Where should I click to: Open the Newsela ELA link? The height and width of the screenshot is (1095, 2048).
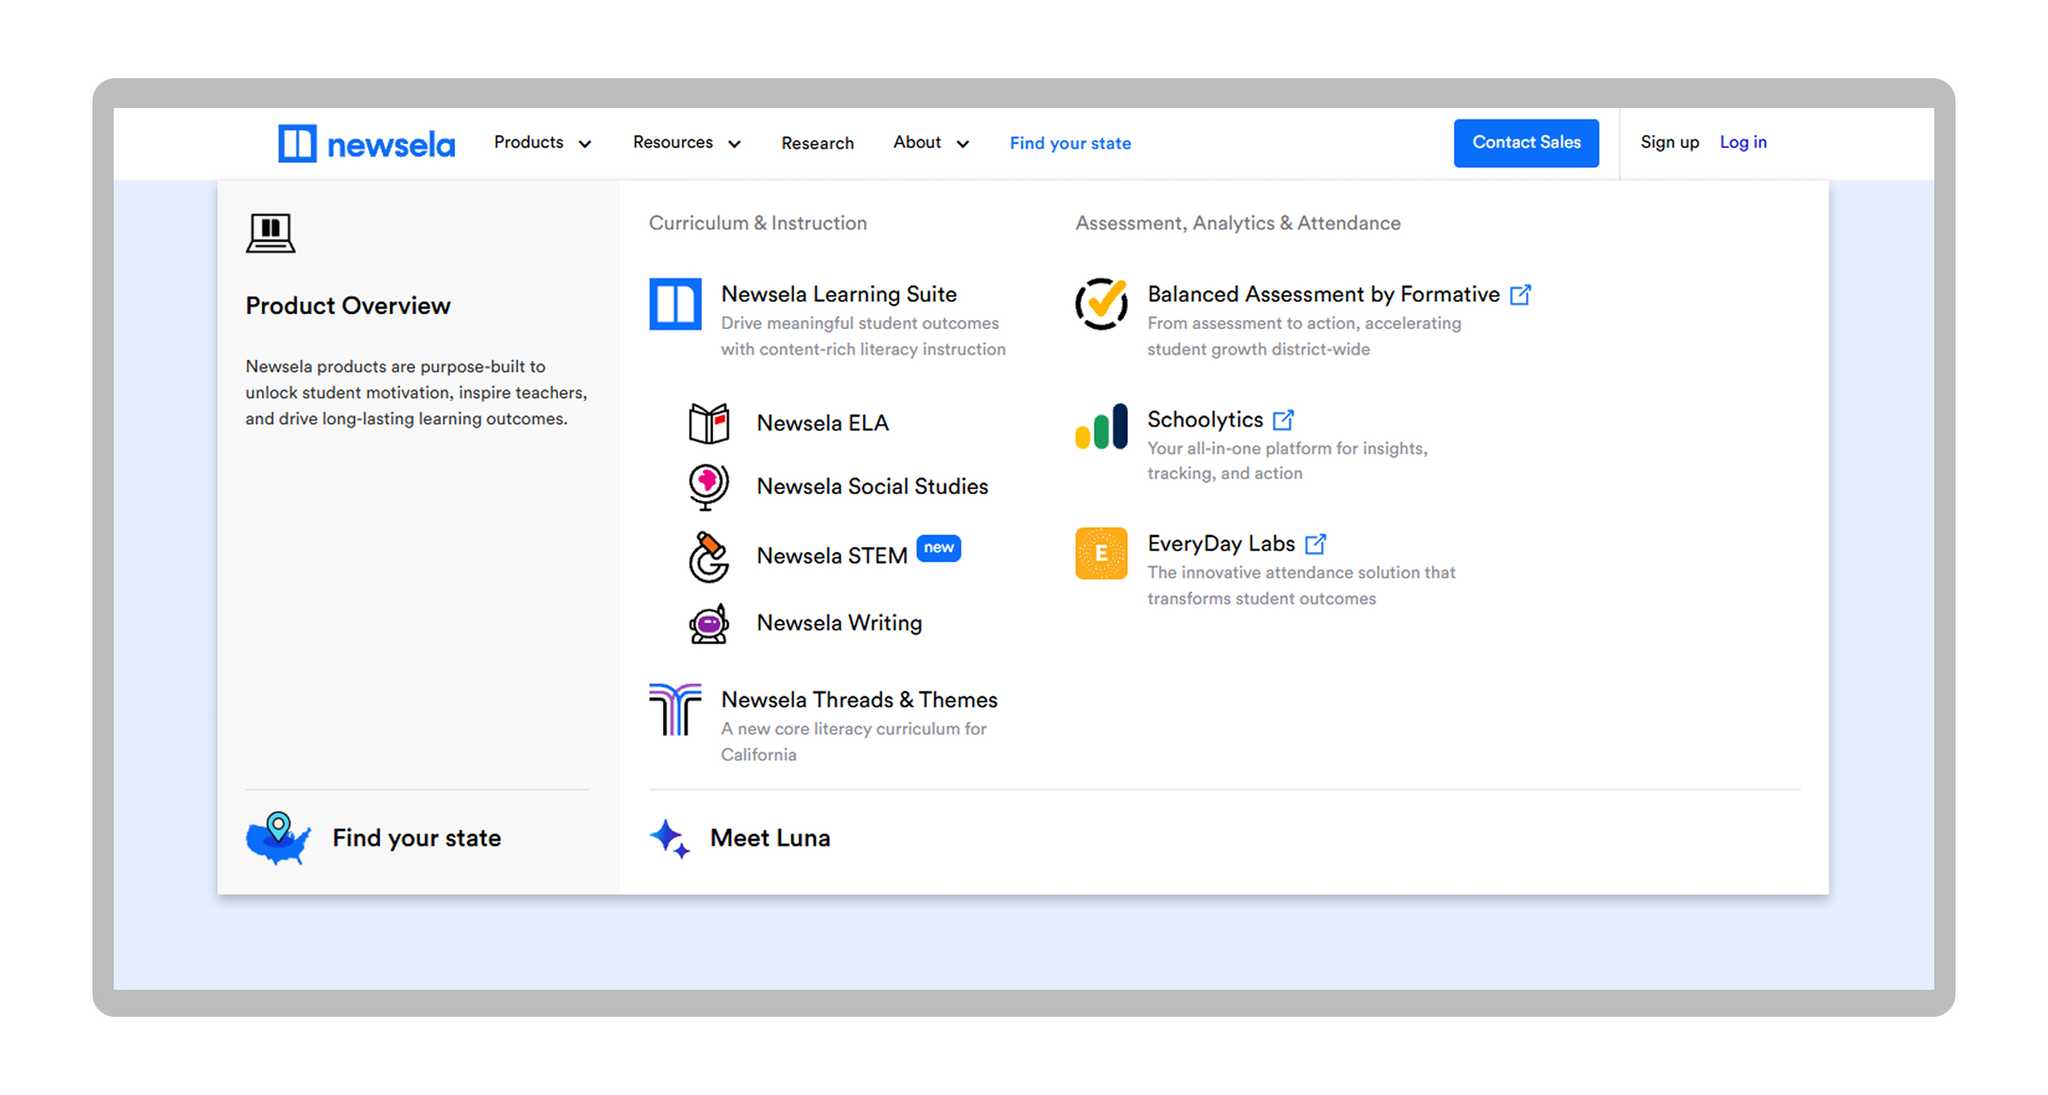(822, 423)
